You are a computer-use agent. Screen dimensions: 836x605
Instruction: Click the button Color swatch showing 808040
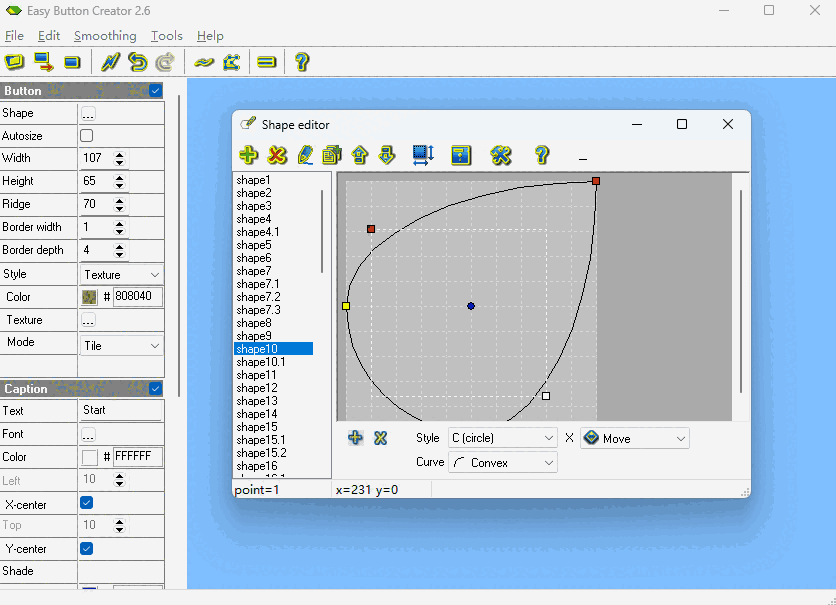coord(90,297)
